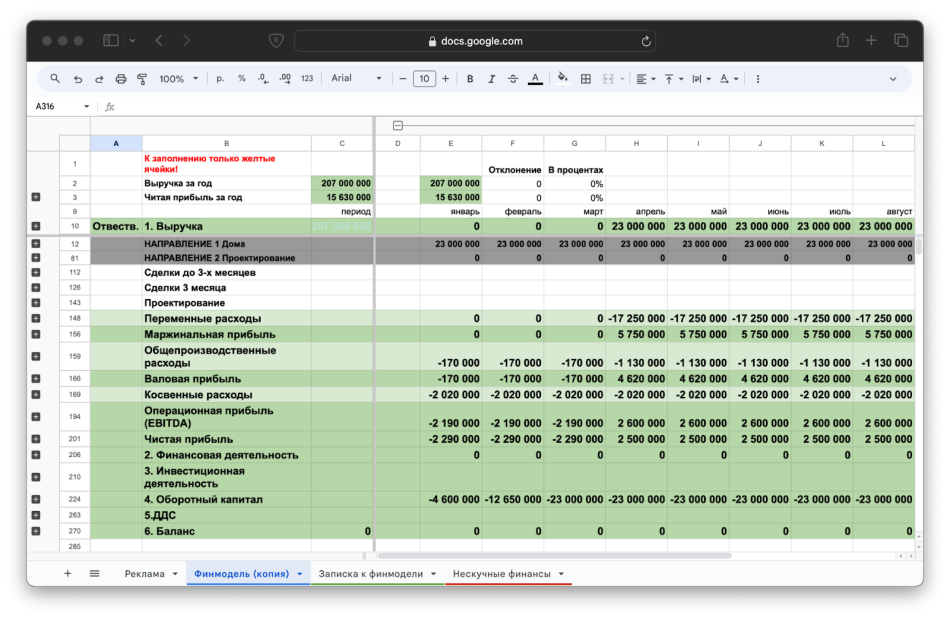This screenshot has width=950, height=619.
Task: Click the docs.google.com address bar
Action: (x=475, y=41)
